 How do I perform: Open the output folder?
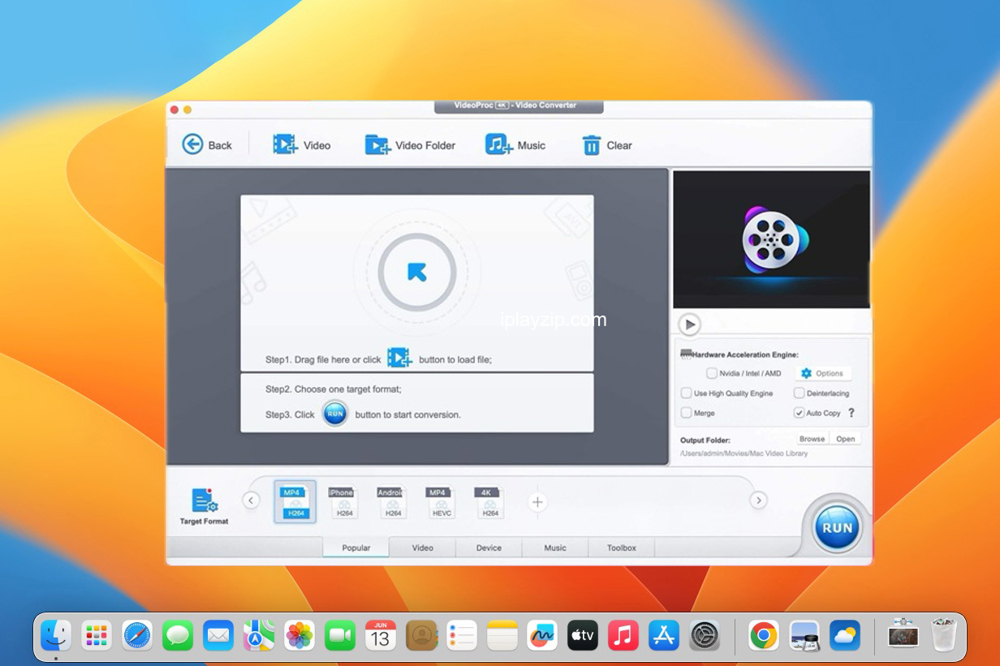coord(845,439)
